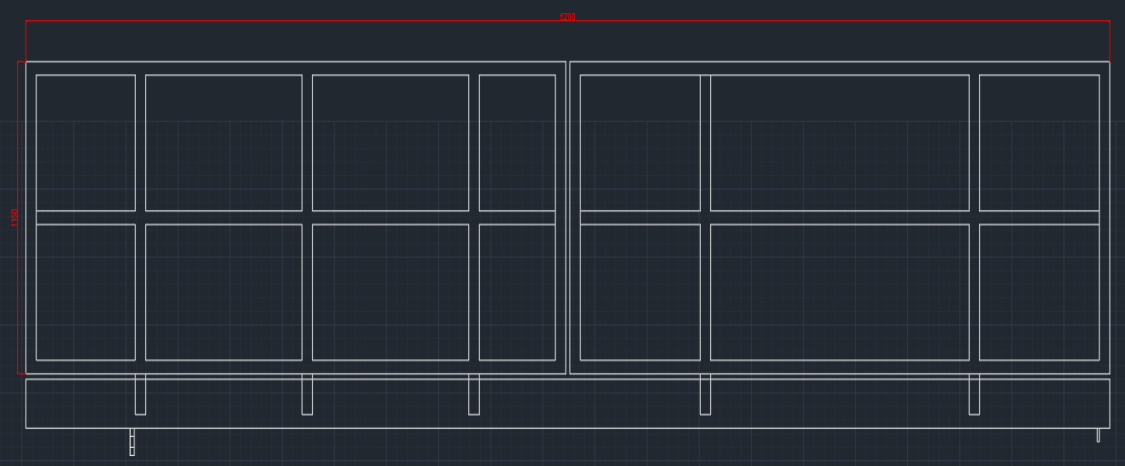Select the 1150 vertical dimension text

click(15, 217)
